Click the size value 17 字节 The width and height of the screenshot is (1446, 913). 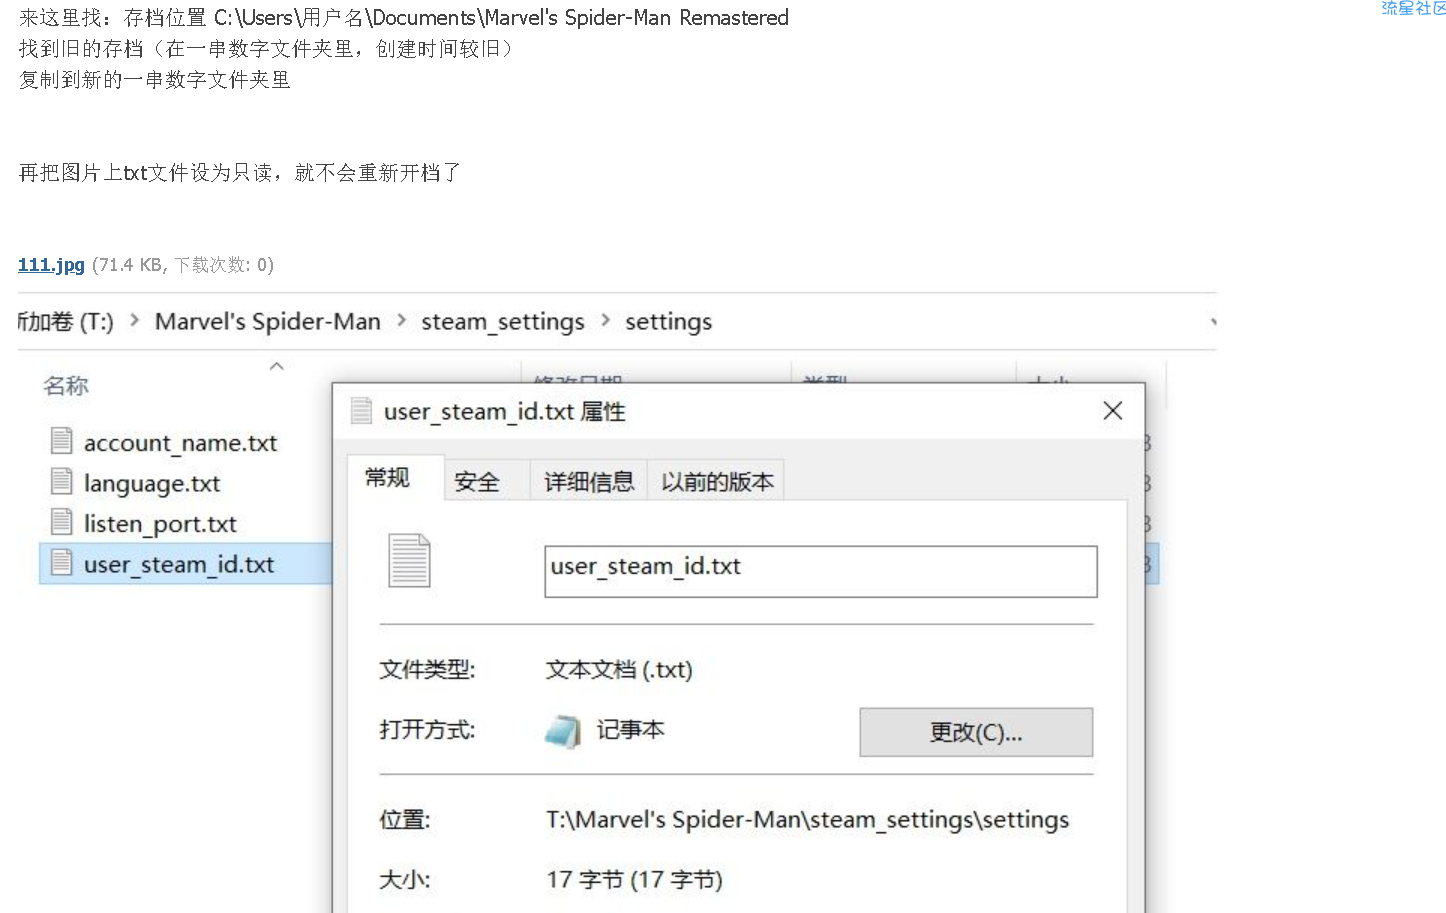[634, 880]
